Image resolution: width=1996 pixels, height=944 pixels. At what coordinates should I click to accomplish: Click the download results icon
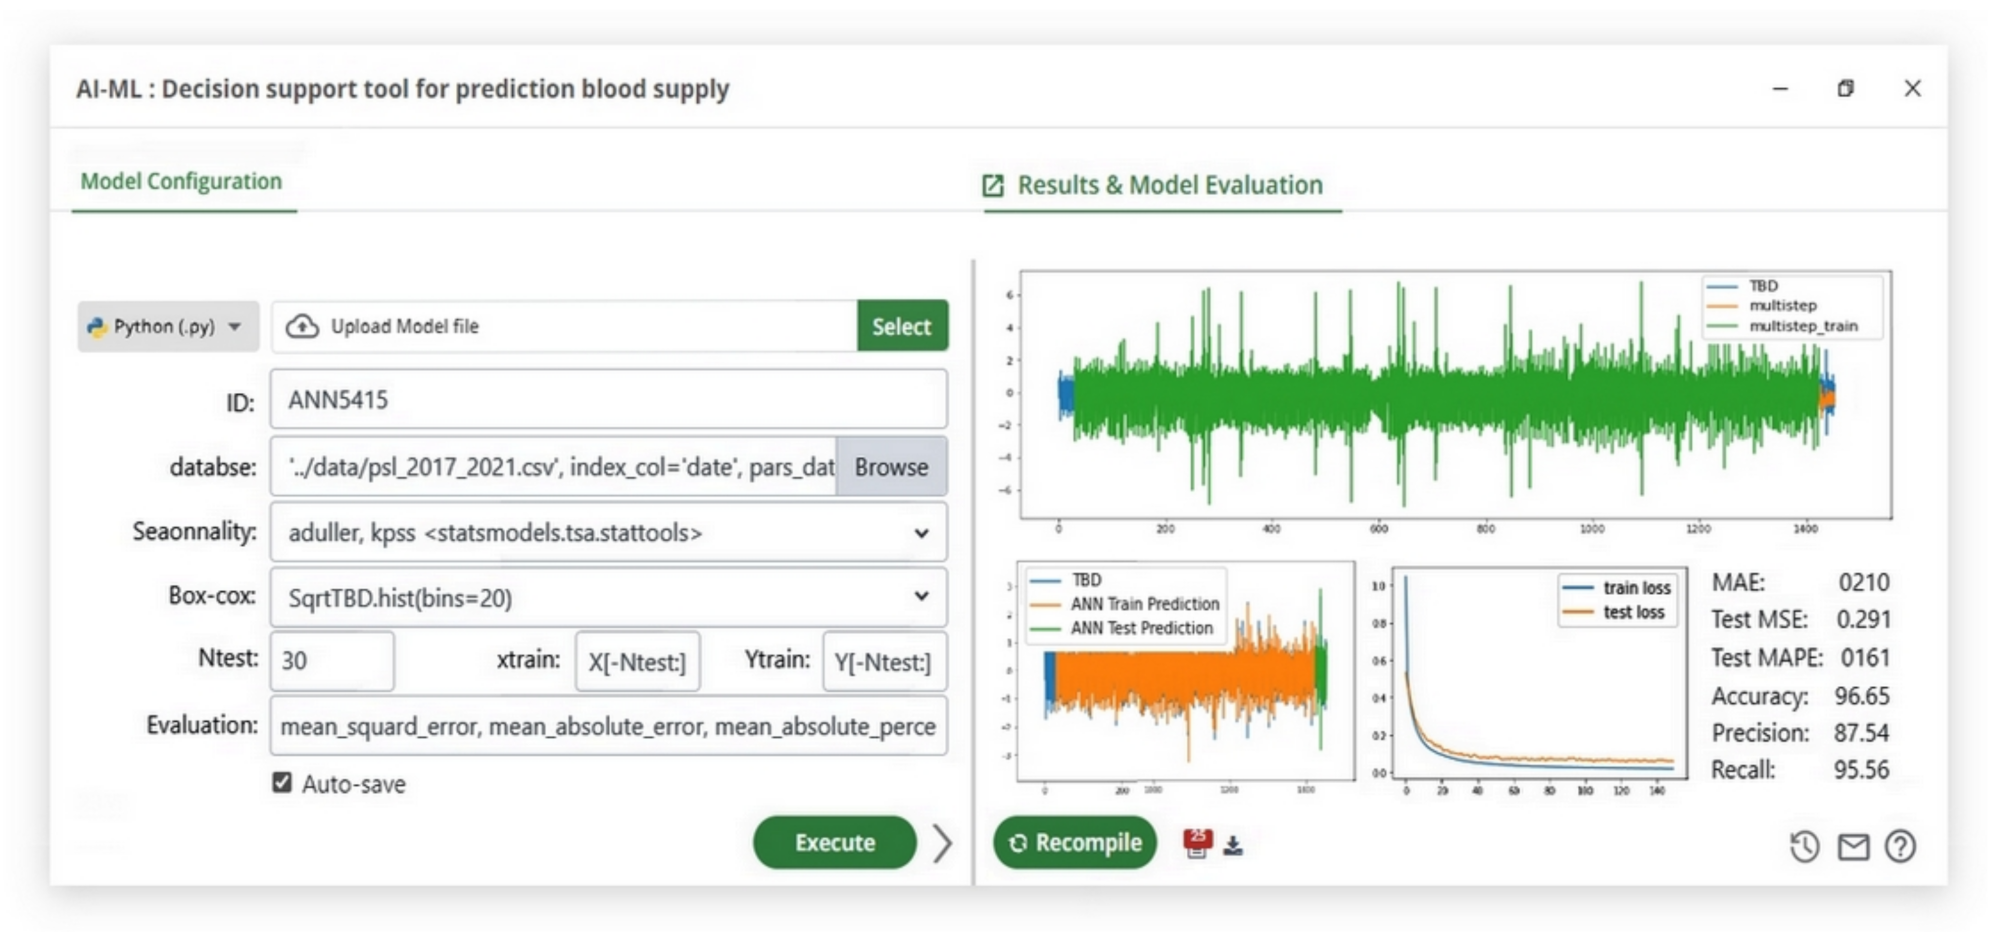(1233, 846)
